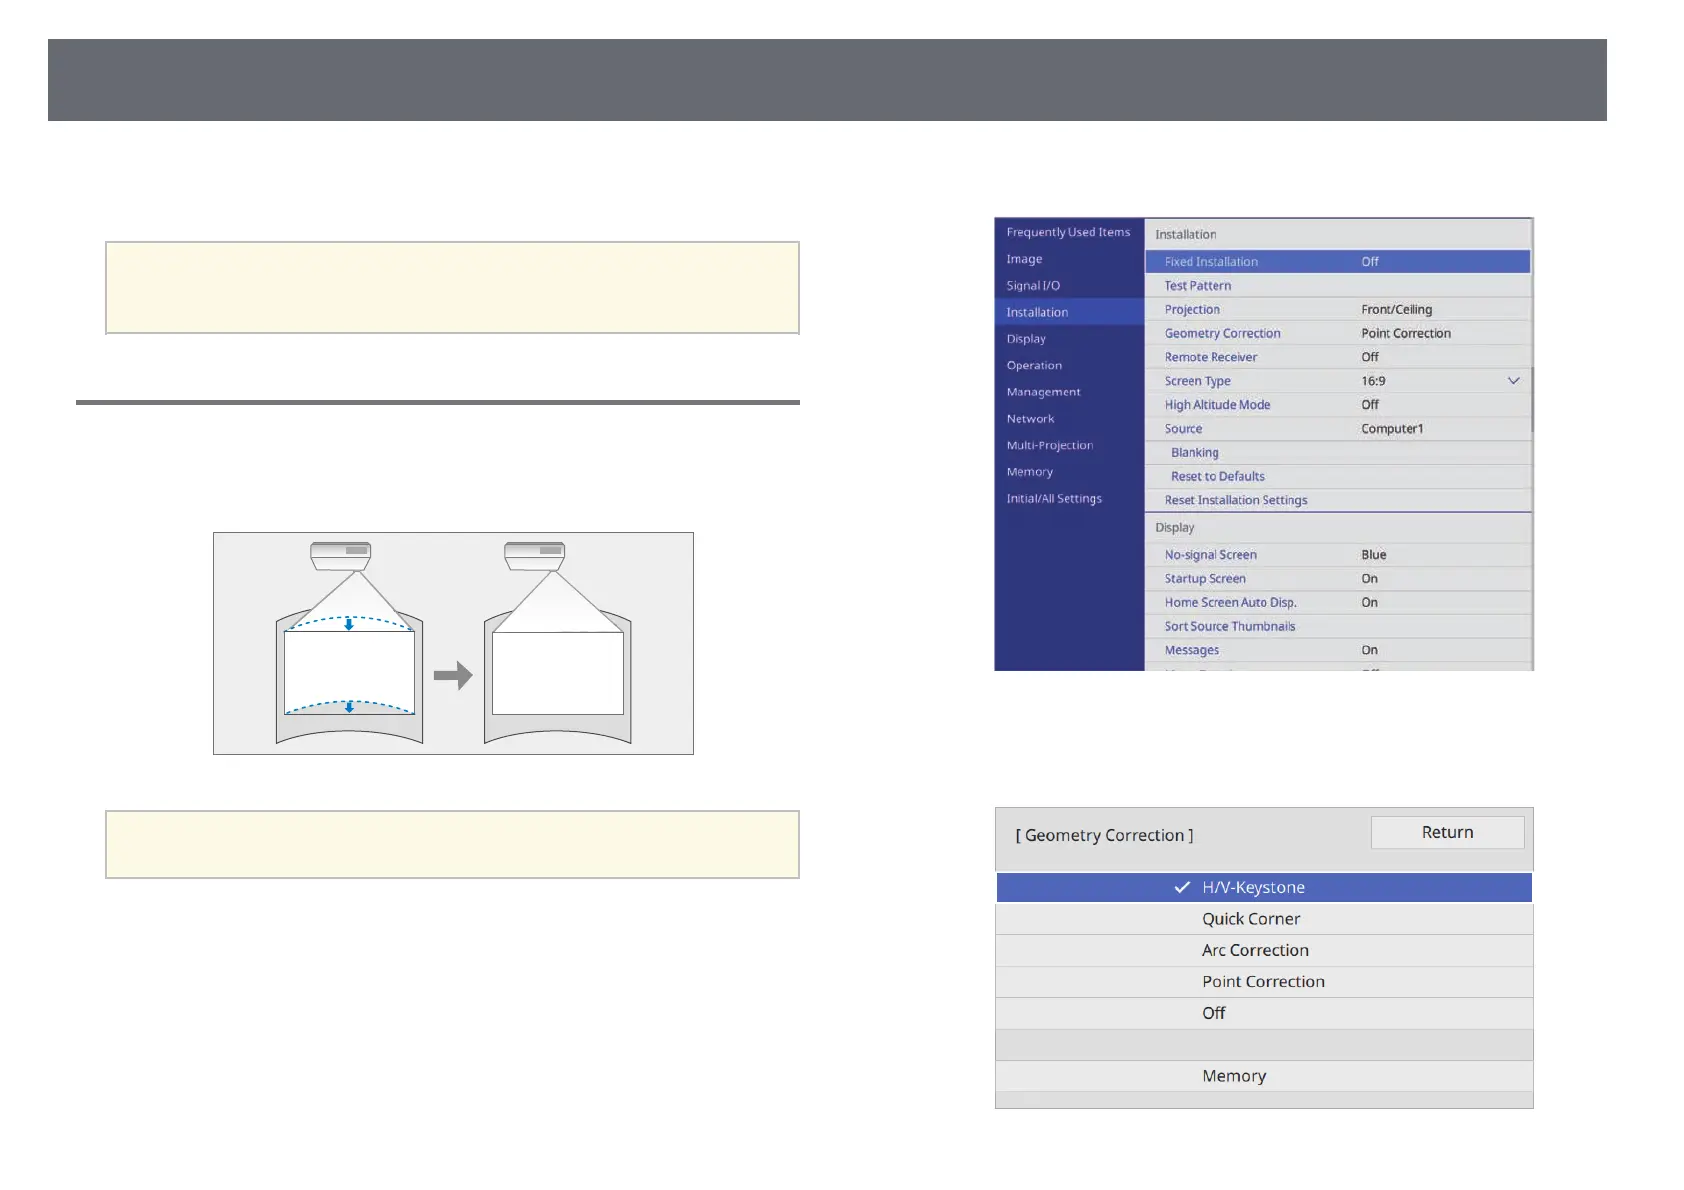Select the Blanking option

(1337, 453)
